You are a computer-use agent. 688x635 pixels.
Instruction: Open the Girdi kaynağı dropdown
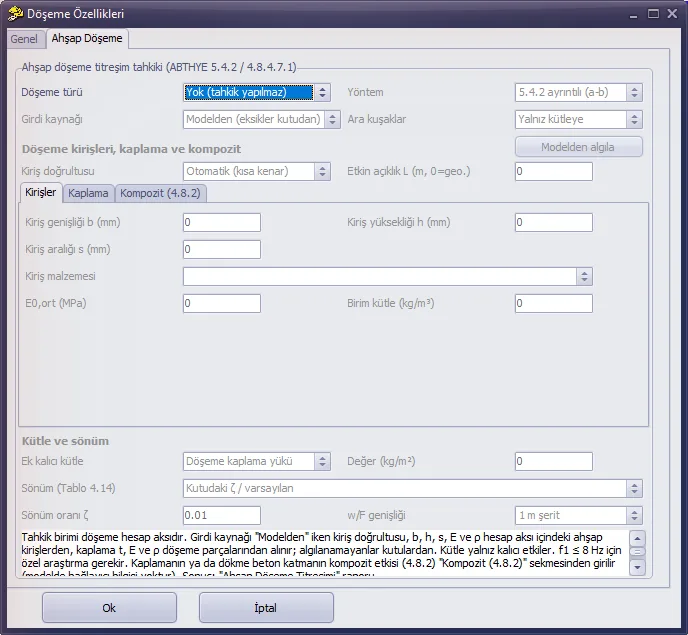[262, 119]
